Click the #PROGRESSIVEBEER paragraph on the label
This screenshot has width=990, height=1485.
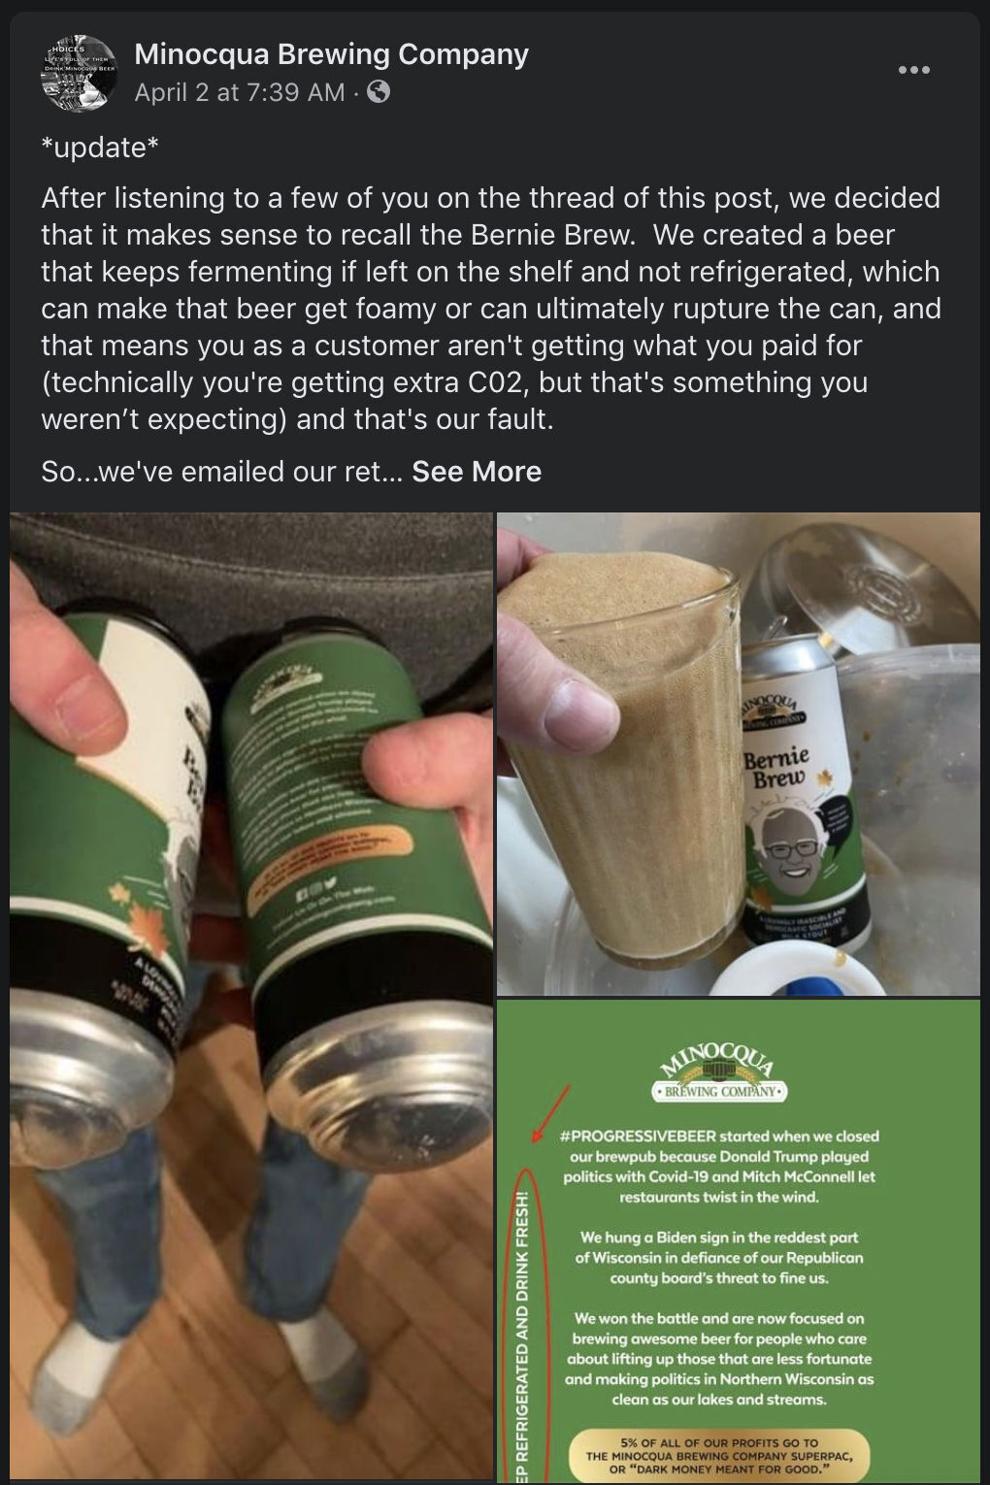click(719, 1166)
